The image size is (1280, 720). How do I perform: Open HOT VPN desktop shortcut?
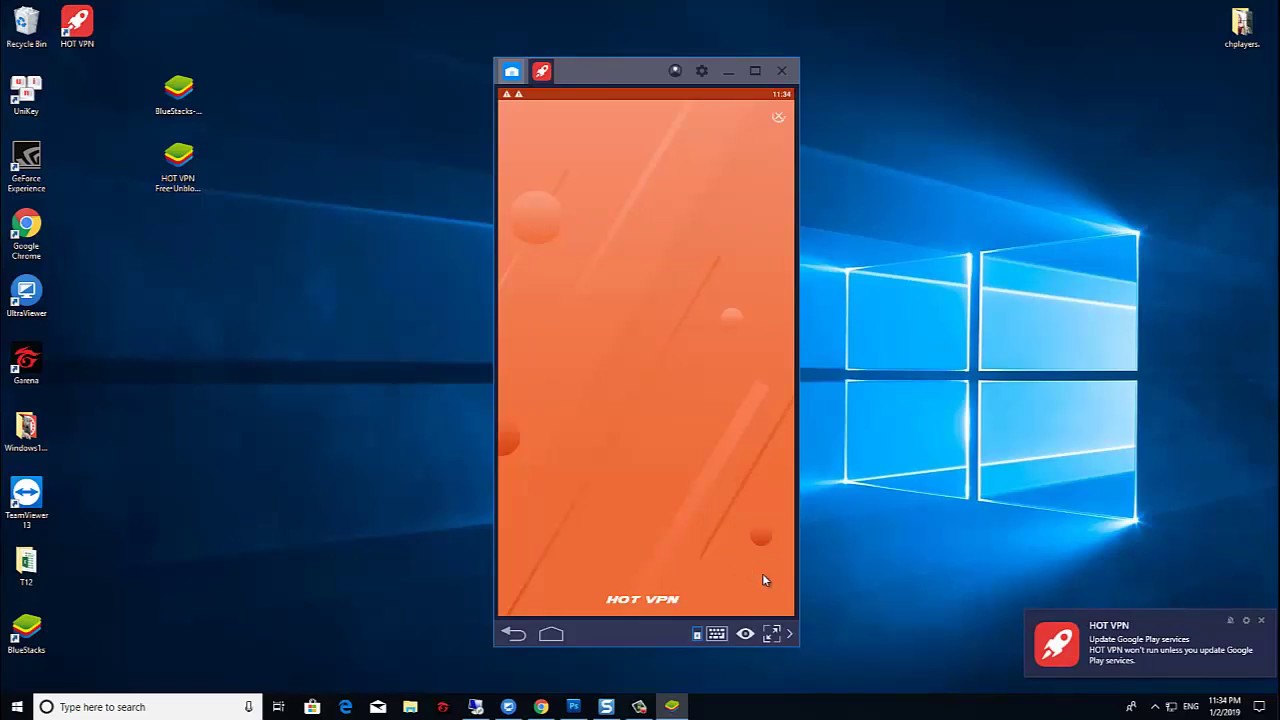click(x=77, y=28)
